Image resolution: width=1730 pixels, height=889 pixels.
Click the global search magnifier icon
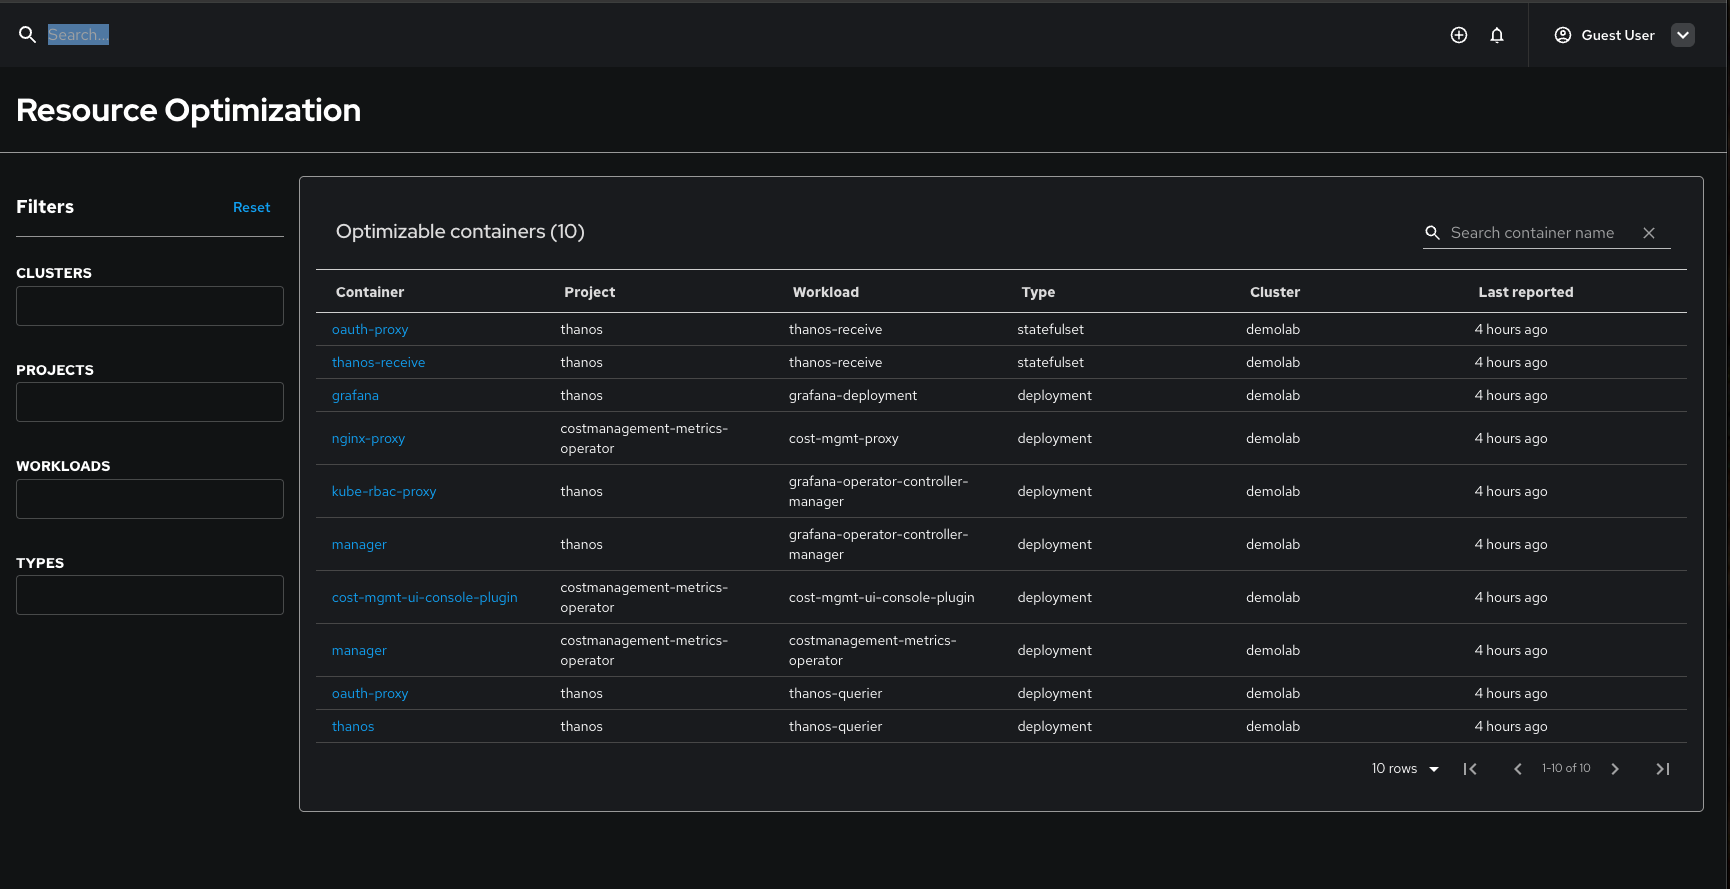coord(28,35)
